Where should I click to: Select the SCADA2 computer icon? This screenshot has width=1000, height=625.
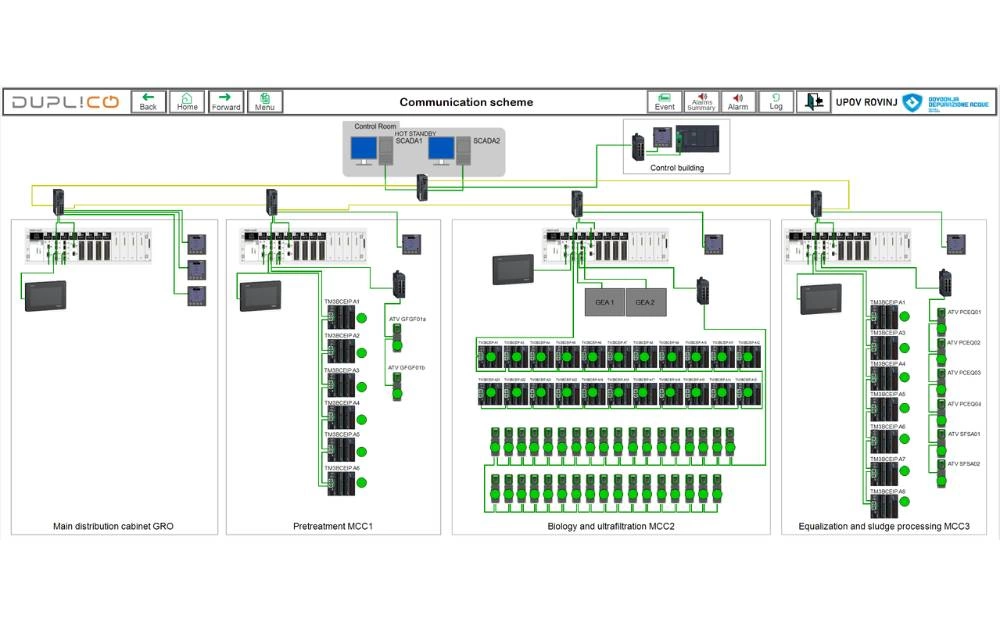(x=445, y=151)
